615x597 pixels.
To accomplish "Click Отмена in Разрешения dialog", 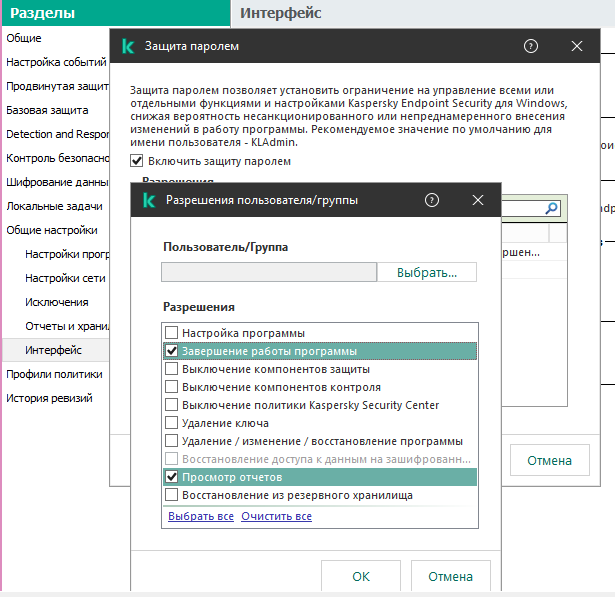I will (x=451, y=576).
